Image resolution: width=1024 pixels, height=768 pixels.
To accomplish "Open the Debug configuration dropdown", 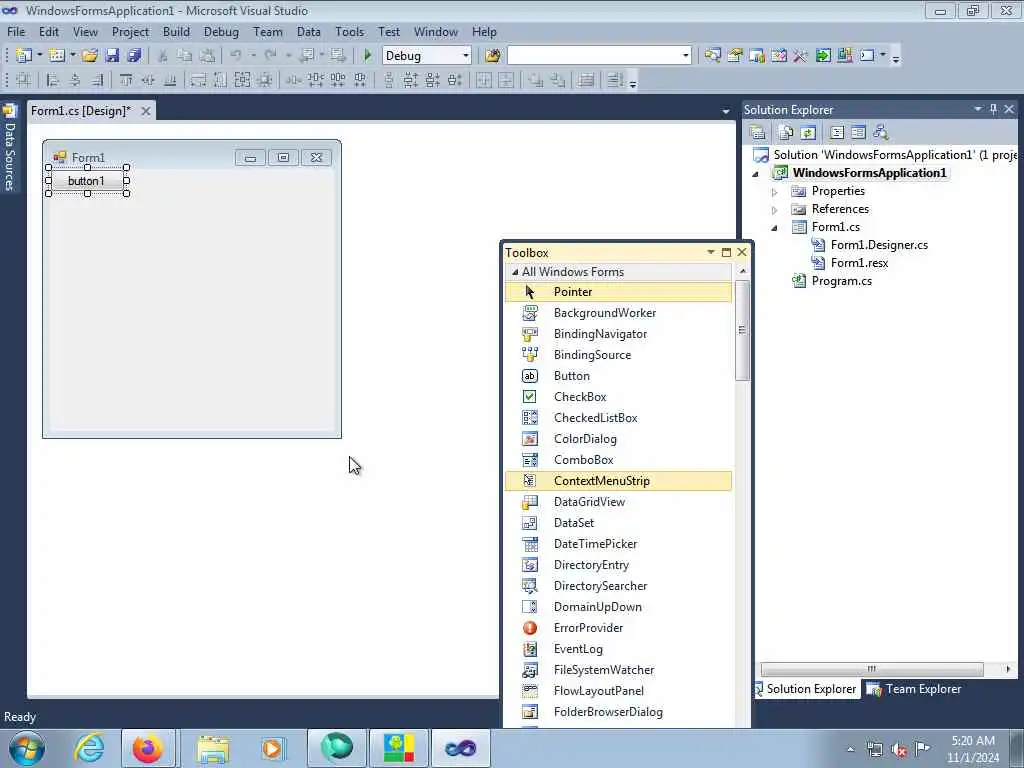I will 466,56.
